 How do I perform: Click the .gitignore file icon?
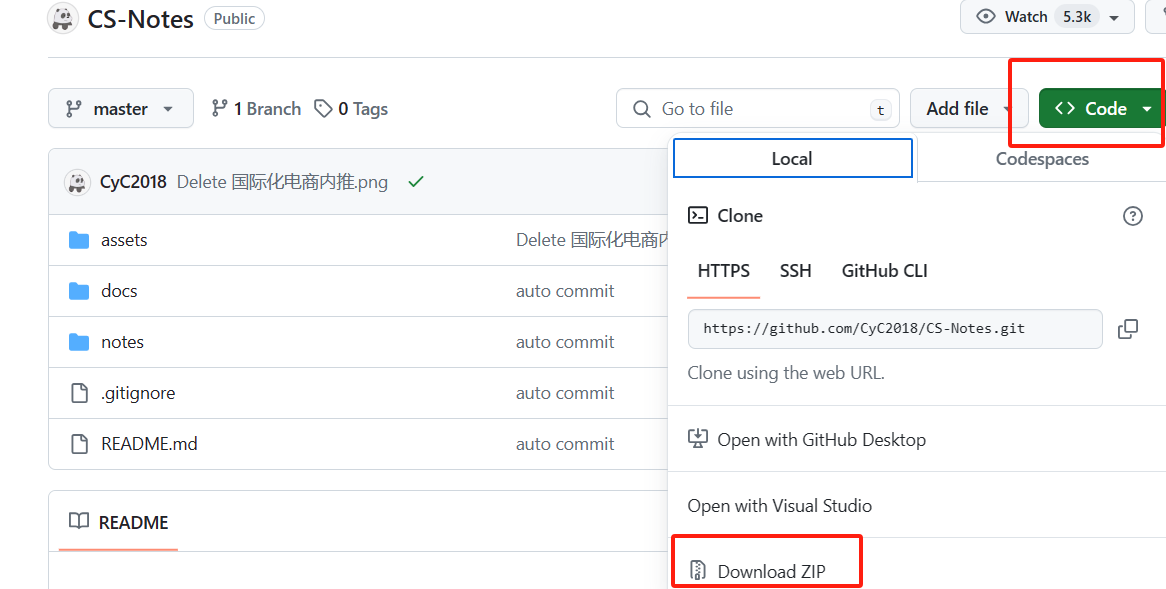pos(79,393)
